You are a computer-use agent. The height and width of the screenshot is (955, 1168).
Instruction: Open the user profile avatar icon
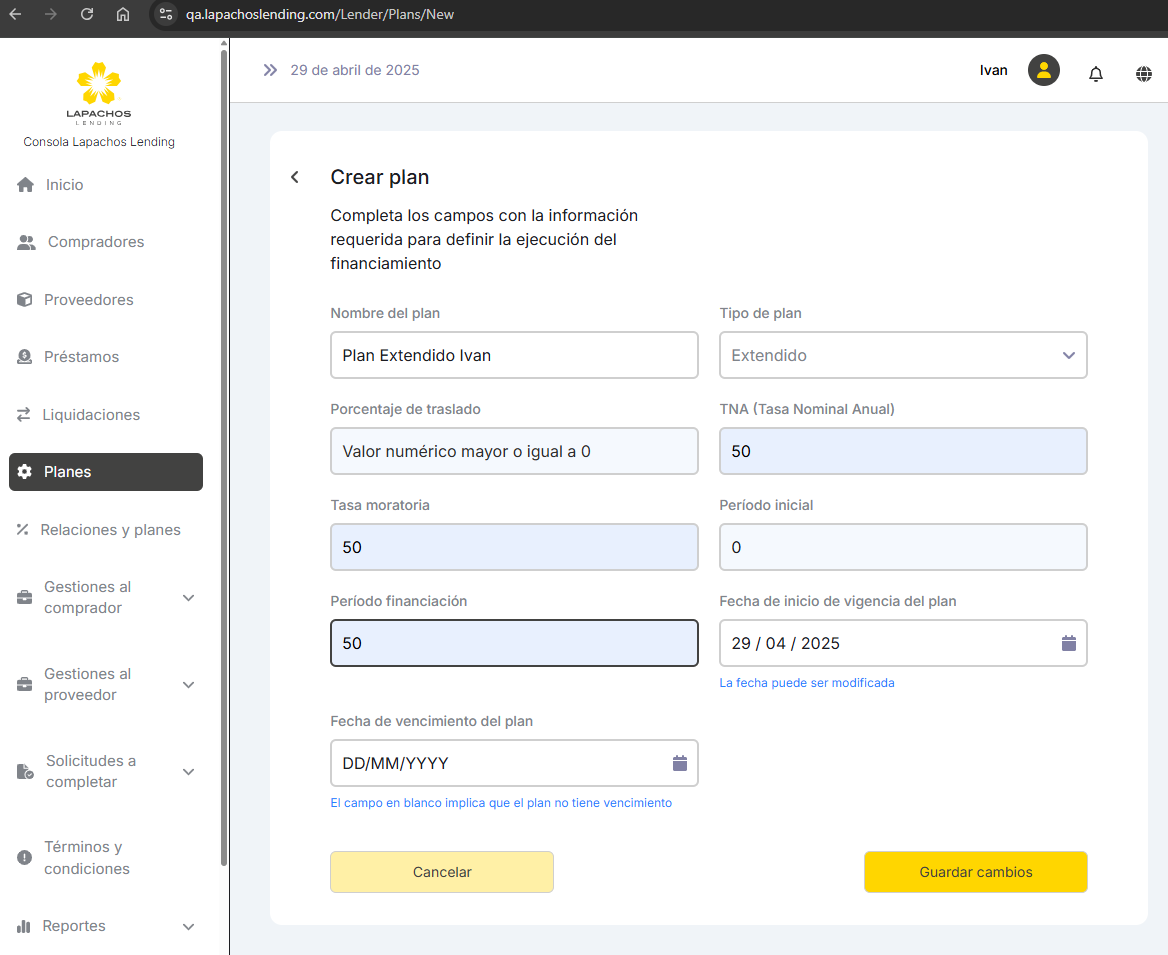1043,70
